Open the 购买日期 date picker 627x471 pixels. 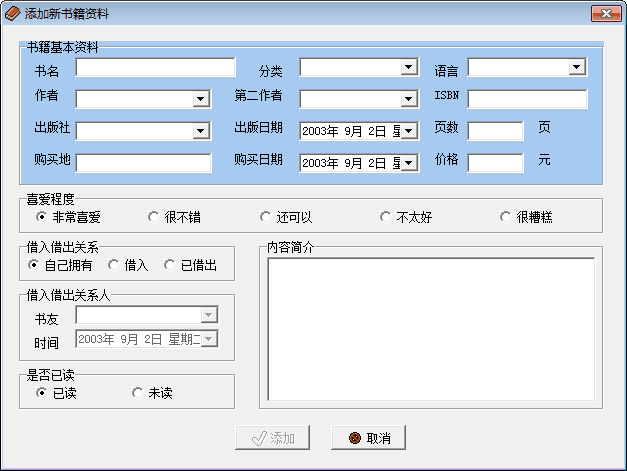(x=408, y=163)
